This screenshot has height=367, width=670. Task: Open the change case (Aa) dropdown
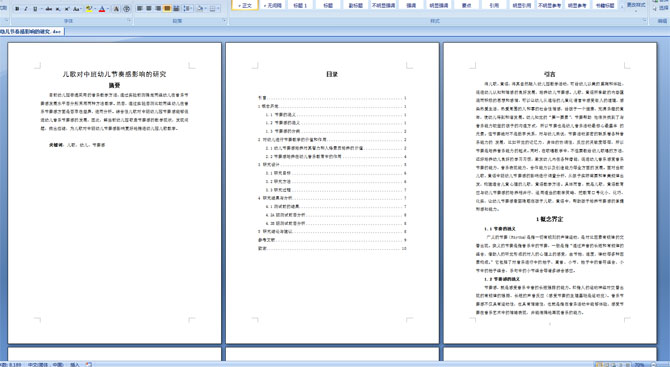coord(77,9)
